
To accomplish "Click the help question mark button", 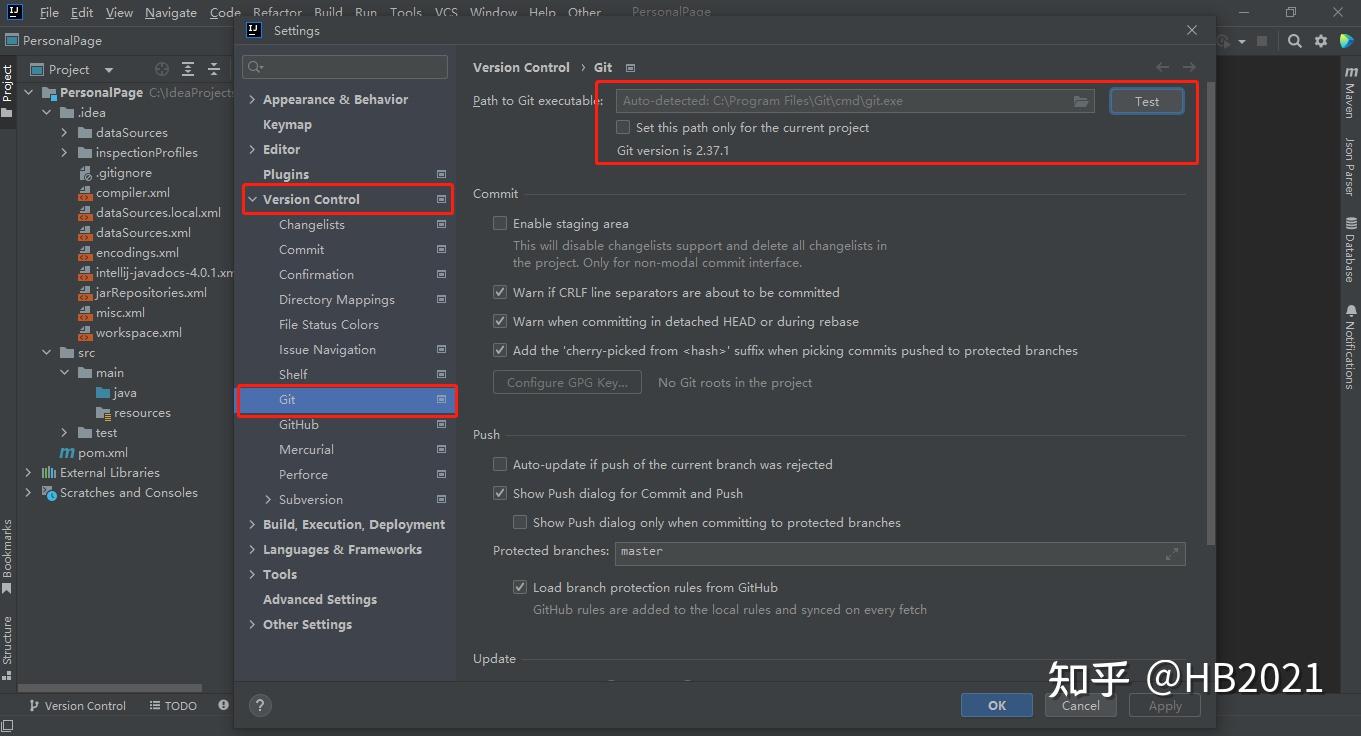I will pyautogui.click(x=259, y=705).
